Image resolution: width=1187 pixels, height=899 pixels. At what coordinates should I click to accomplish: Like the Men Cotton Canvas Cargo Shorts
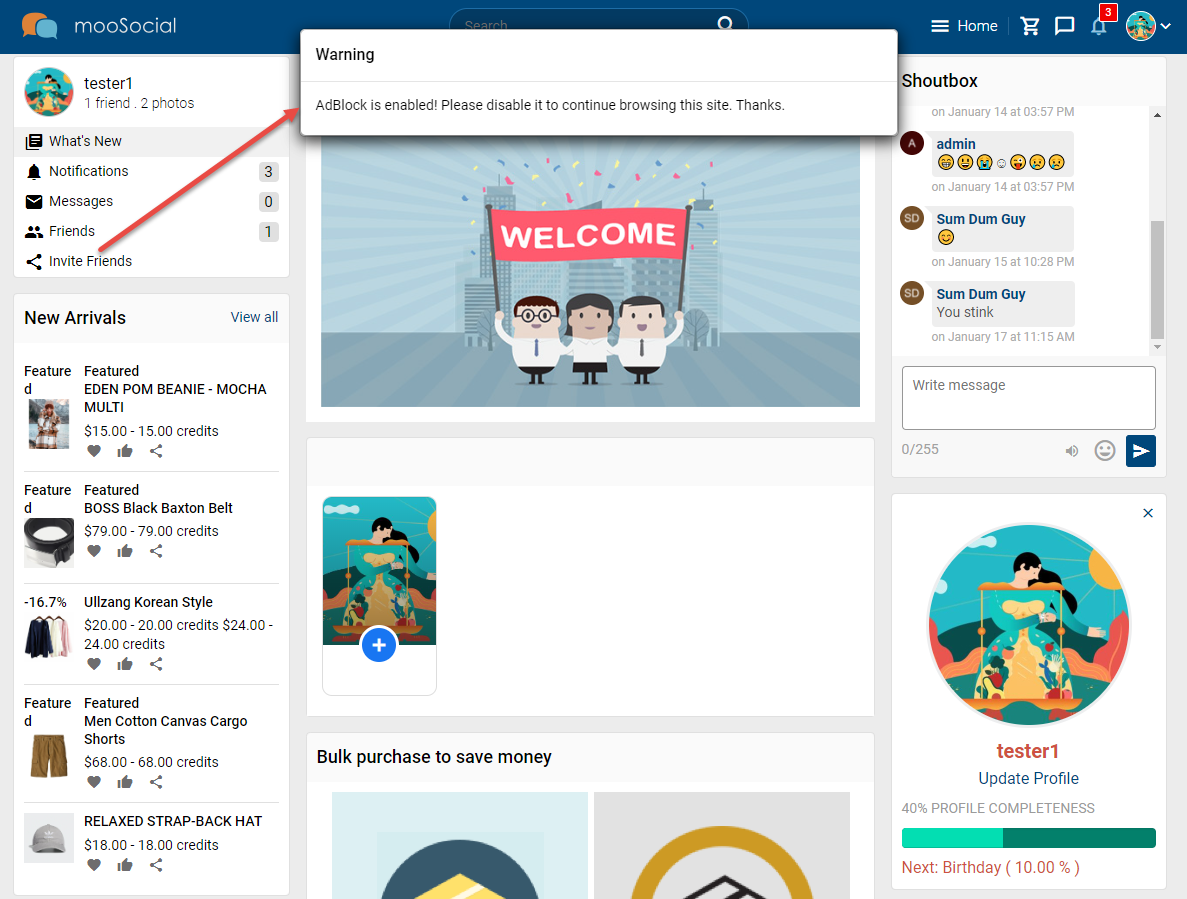point(125,782)
